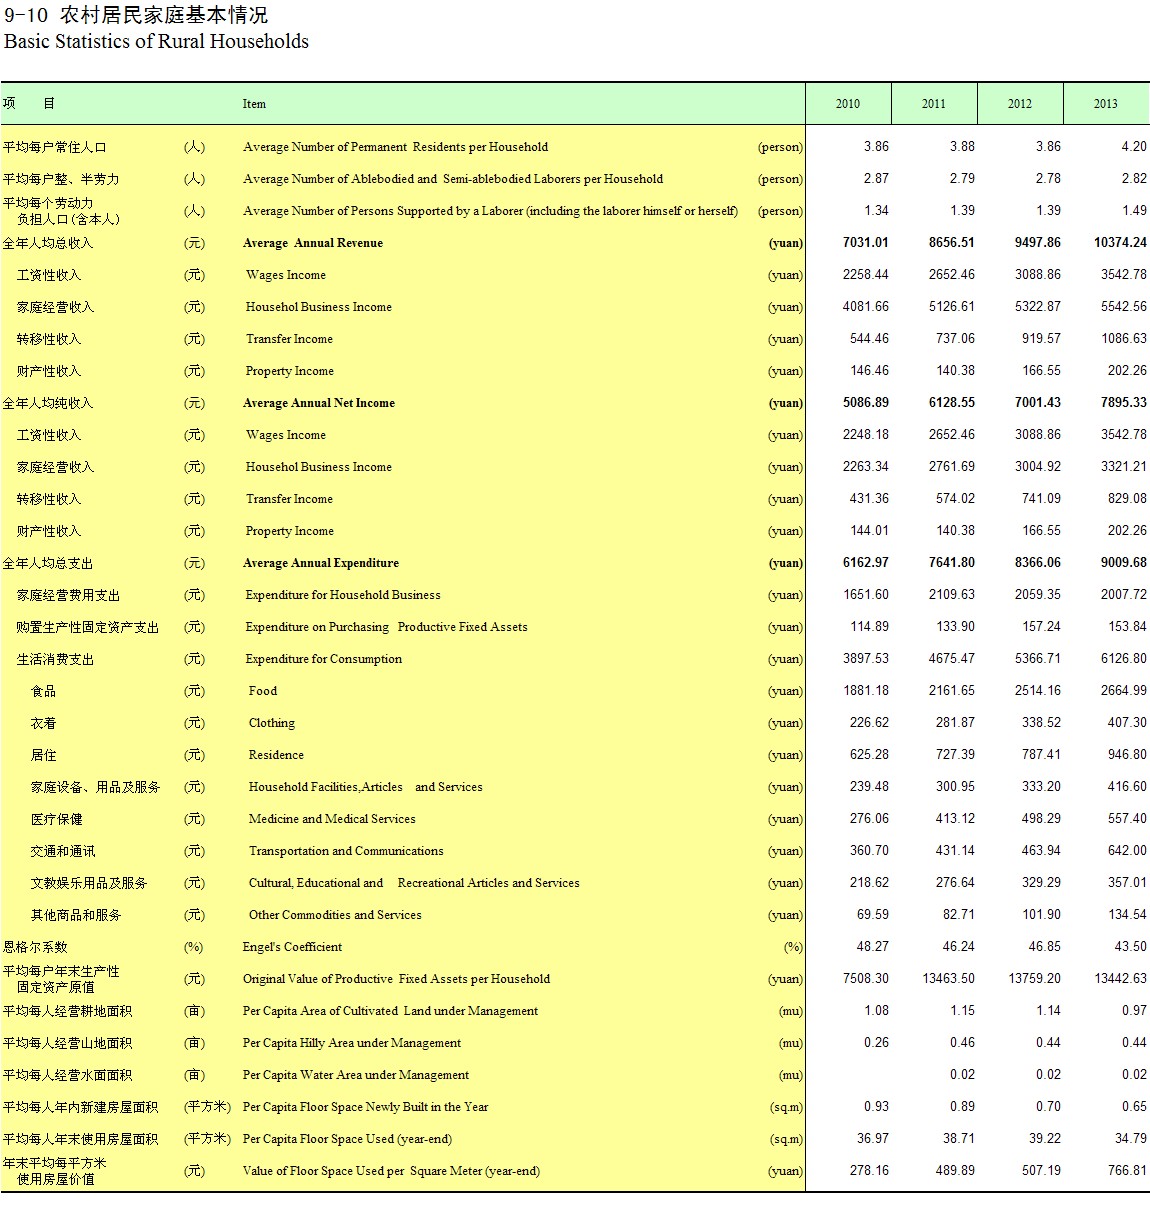Select the net income value 5086.89
Image resolution: width=1150 pixels, height=1208 pixels.
tap(866, 403)
